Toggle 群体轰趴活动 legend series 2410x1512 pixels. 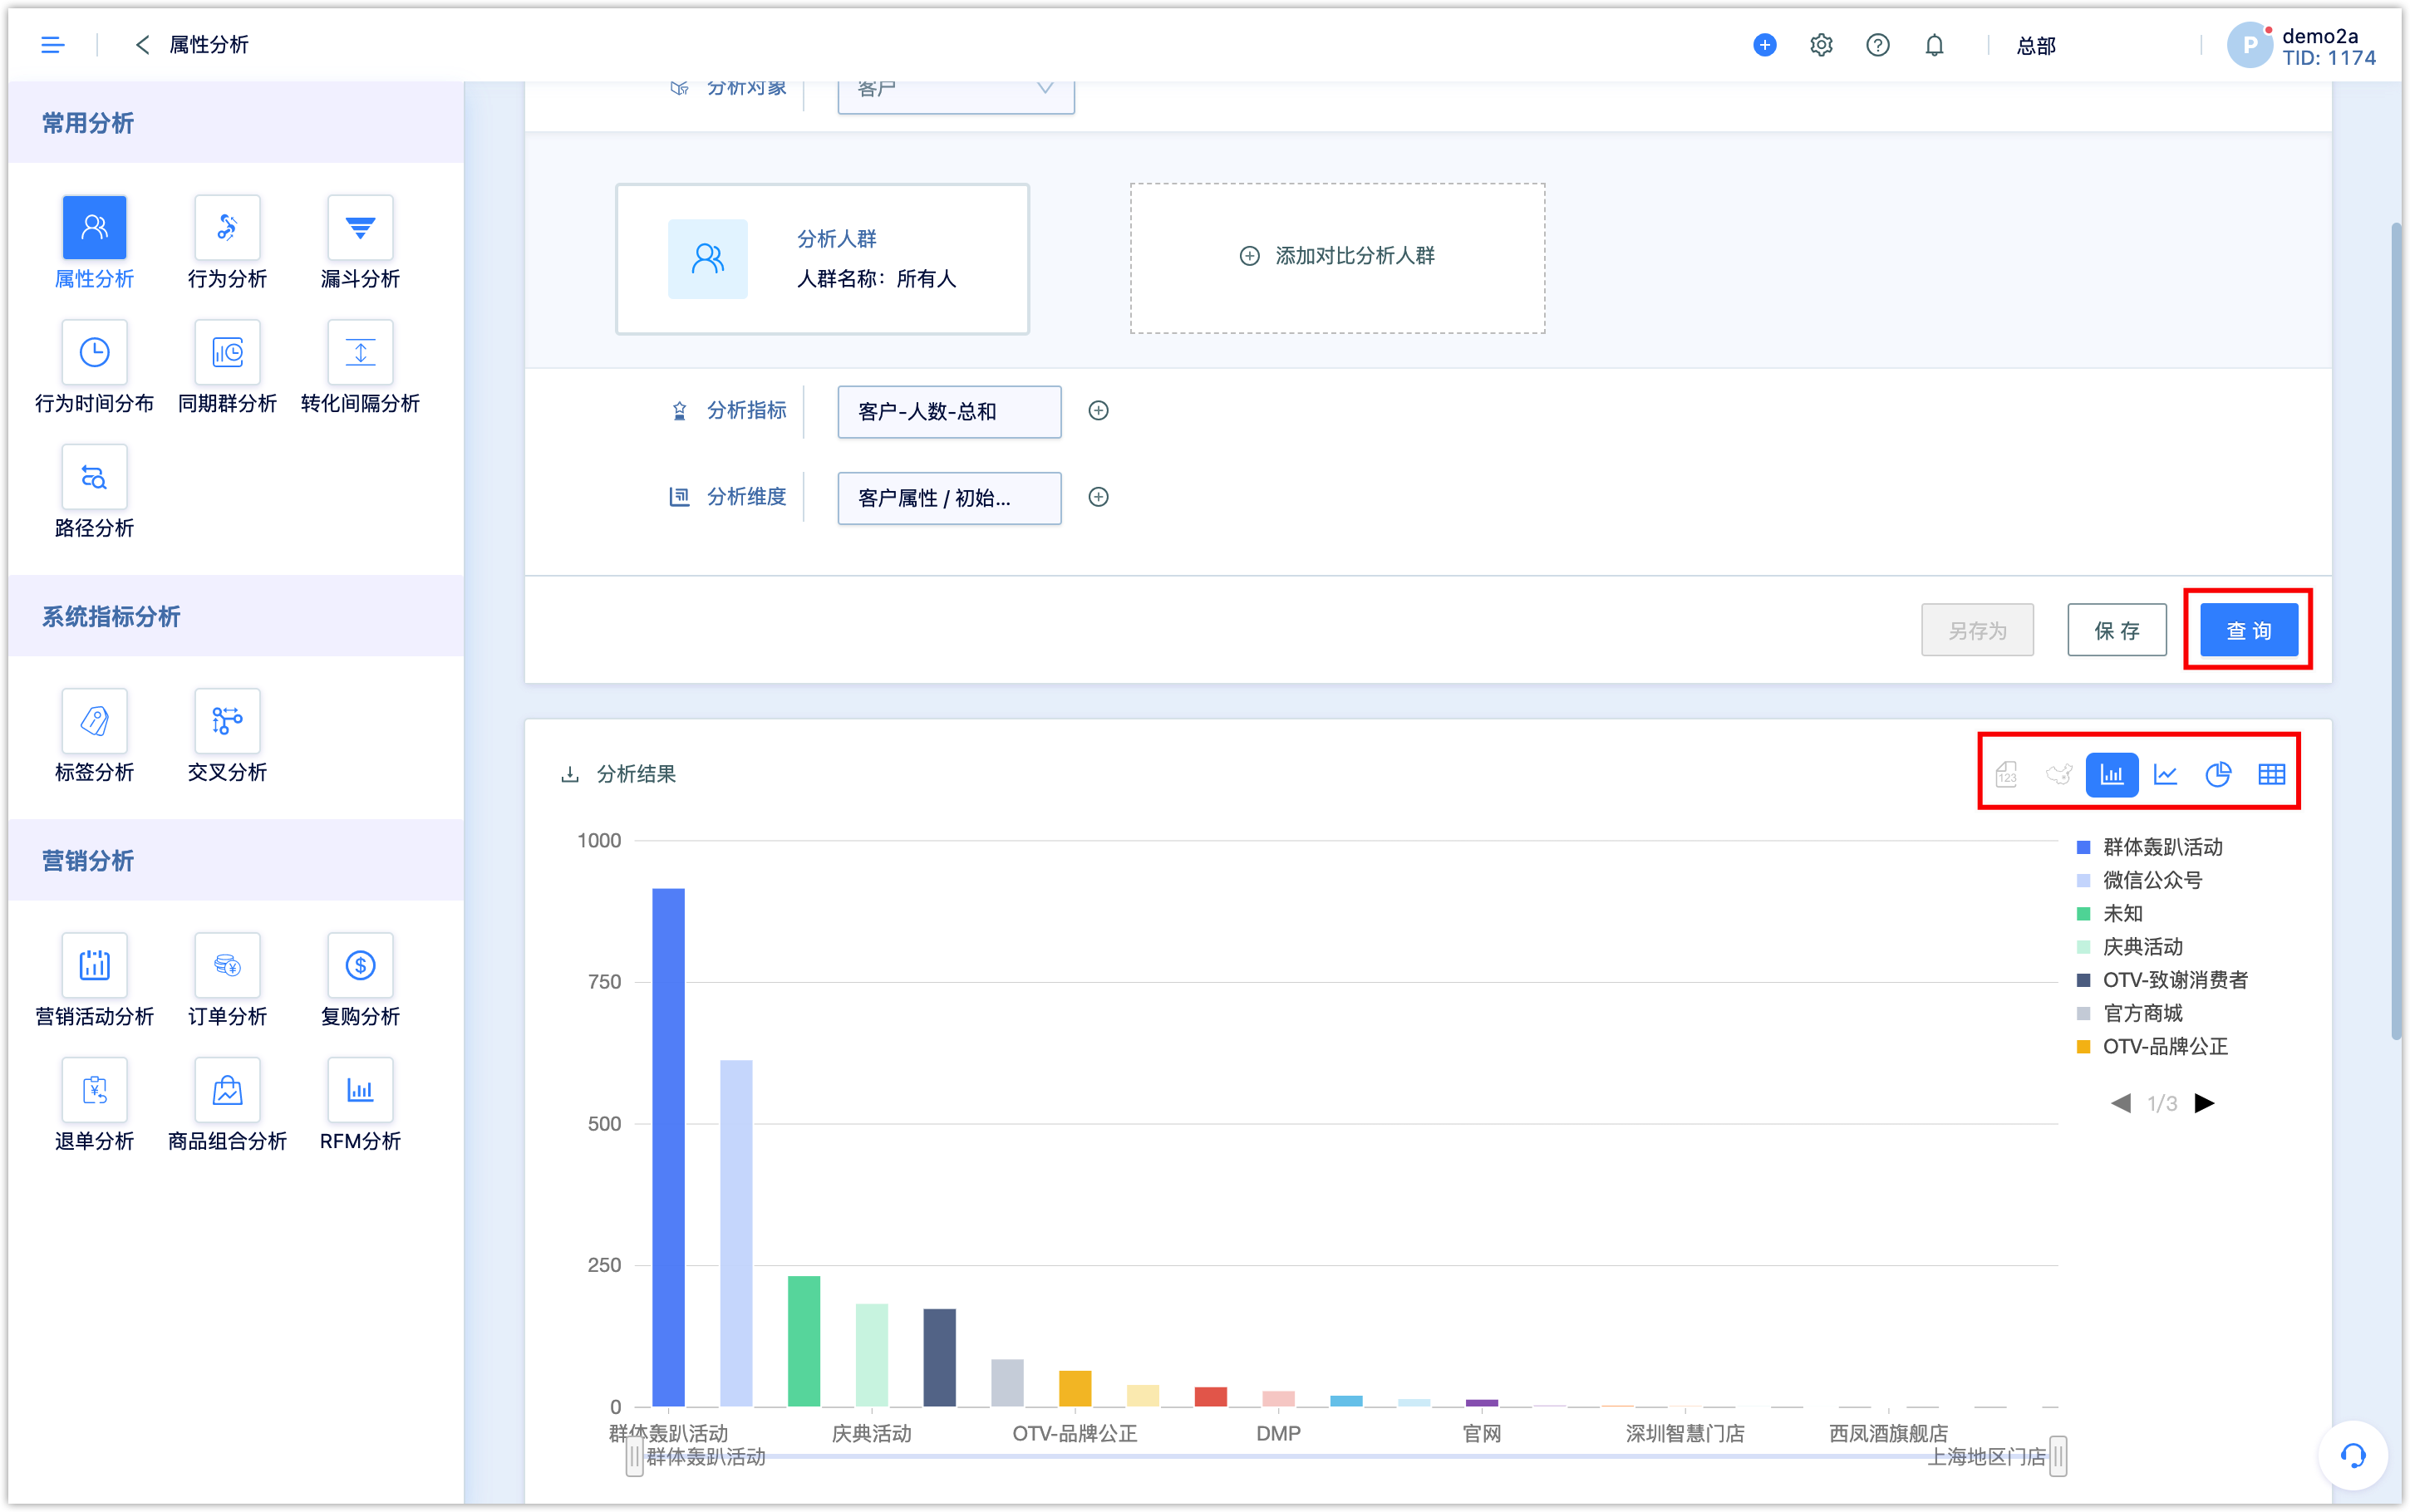coord(2149,847)
